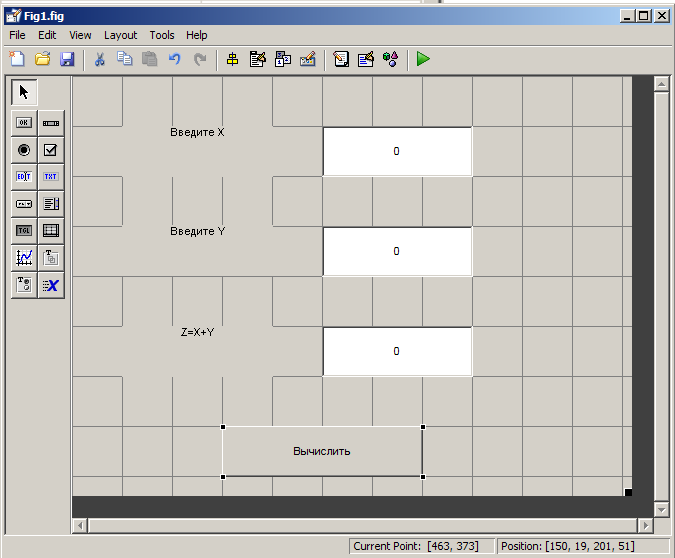Screen dimensions: 675x558
Task: Minimize the Fig1.fig window
Action: (x=627, y=16)
